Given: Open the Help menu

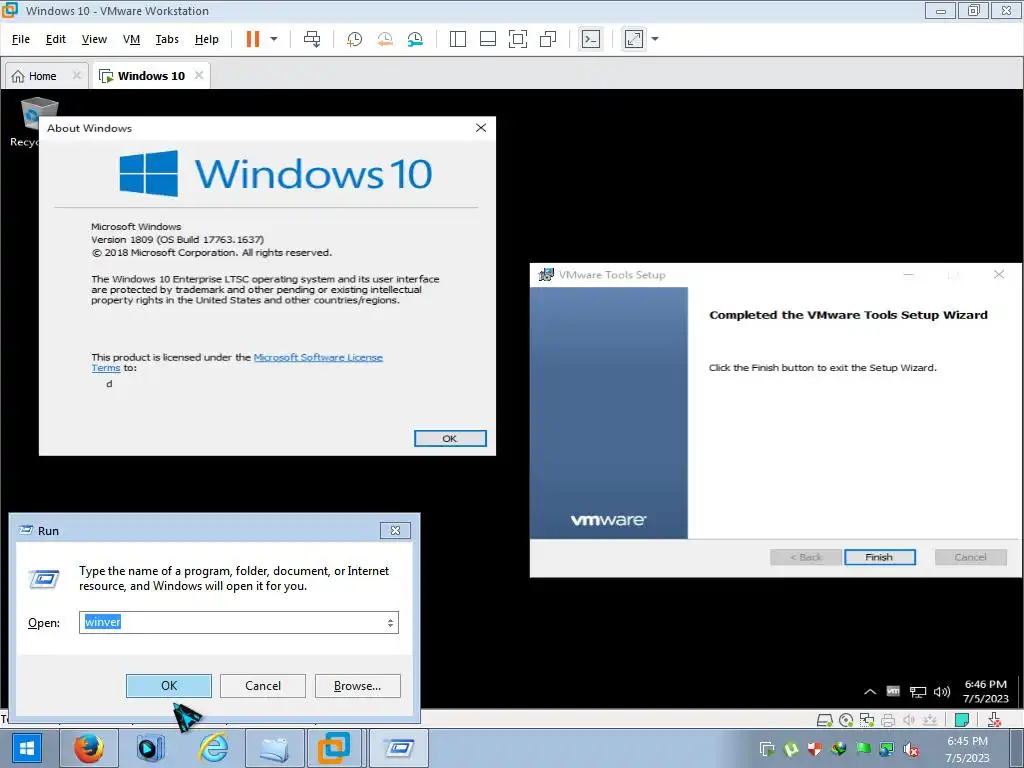Looking at the screenshot, I should pyautogui.click(x=206, y=39).
